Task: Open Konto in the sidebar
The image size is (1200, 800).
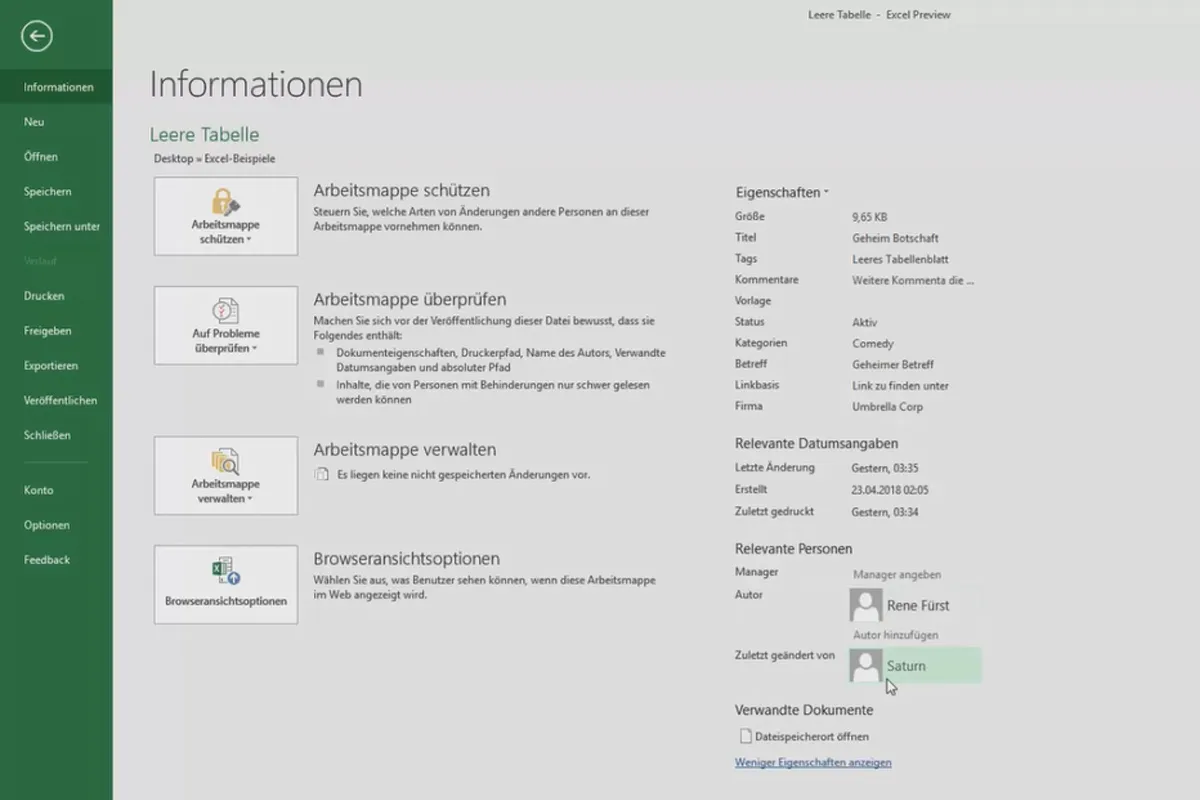Action: 56,490
